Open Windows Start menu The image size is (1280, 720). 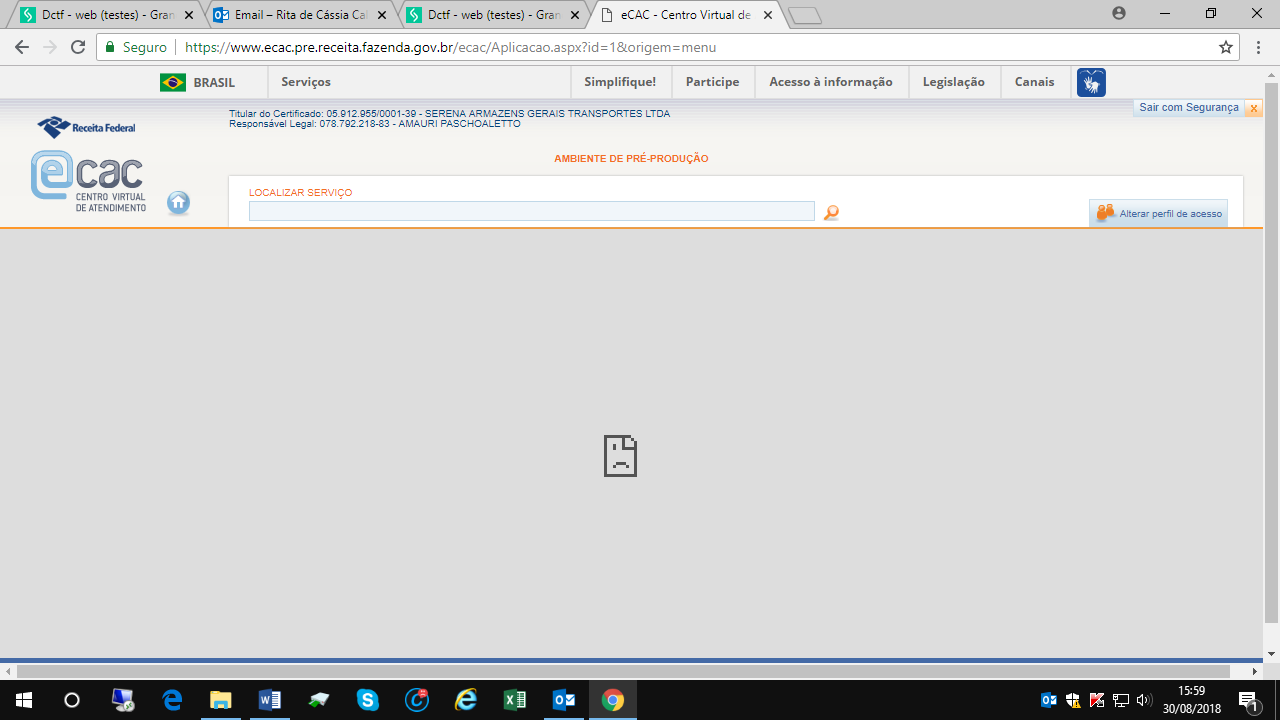click(24, 700)
